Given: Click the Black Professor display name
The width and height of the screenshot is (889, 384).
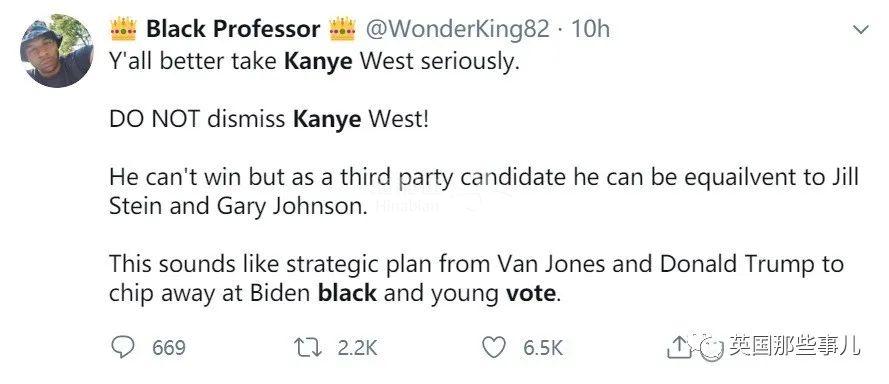Looking at the screenshot, I should click(x=233, y=29).
